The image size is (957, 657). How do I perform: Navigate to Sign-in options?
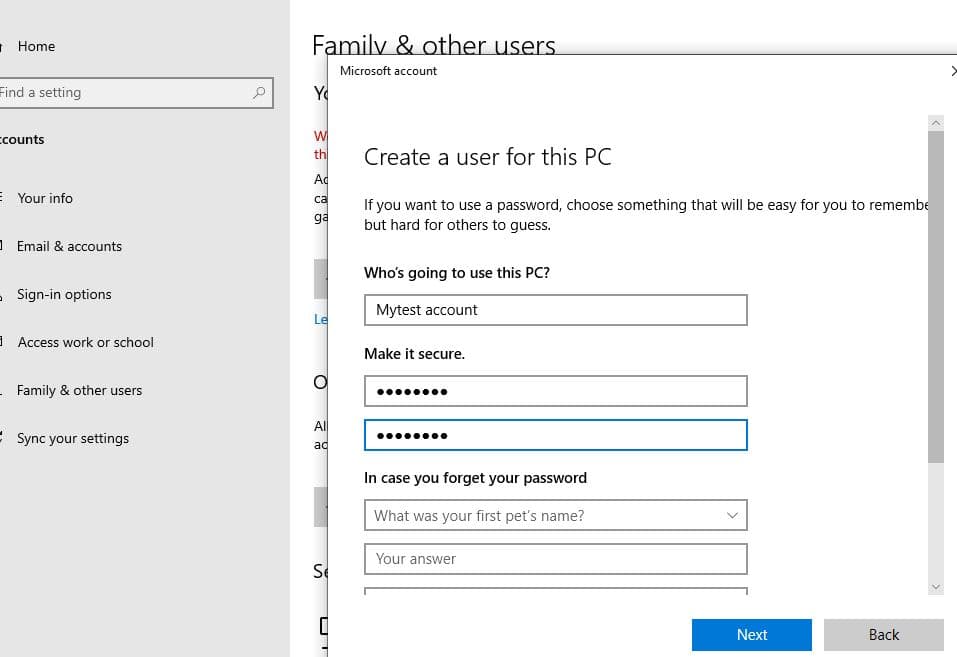[64, 294]
